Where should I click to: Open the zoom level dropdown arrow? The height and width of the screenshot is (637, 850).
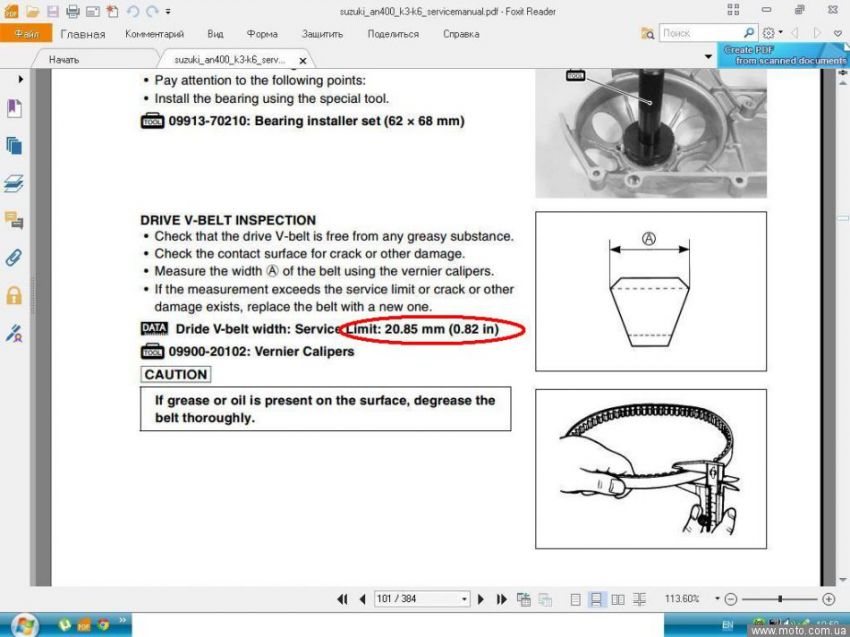717,599
